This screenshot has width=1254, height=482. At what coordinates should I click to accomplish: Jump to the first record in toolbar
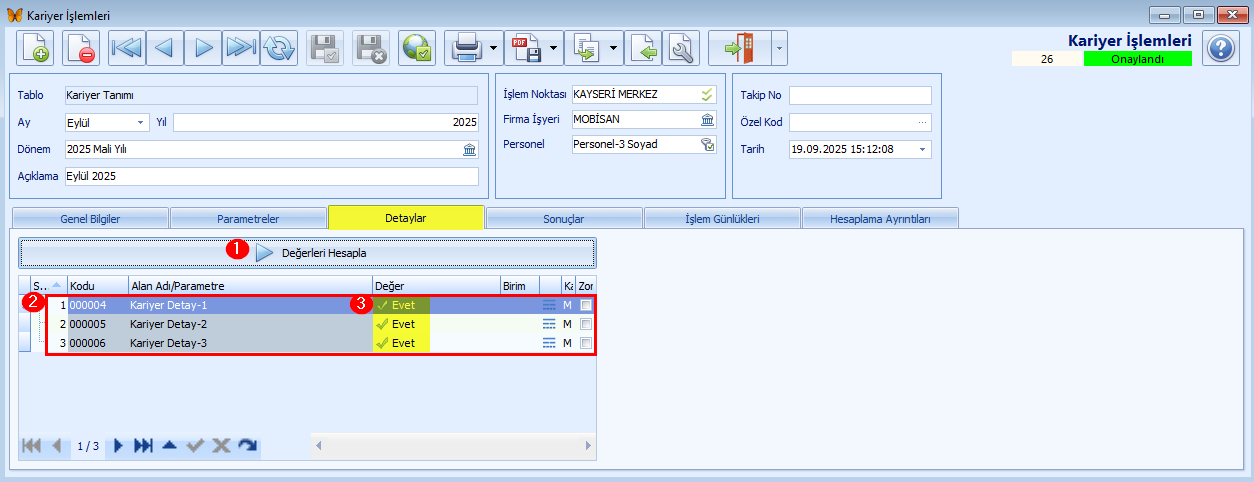[x=126, y=48]
